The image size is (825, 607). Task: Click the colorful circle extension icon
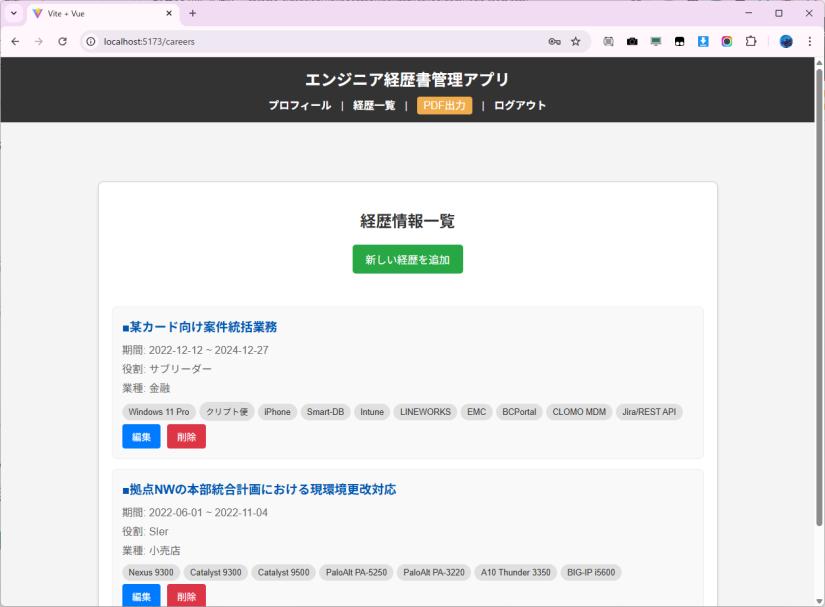tap(726, 41)
